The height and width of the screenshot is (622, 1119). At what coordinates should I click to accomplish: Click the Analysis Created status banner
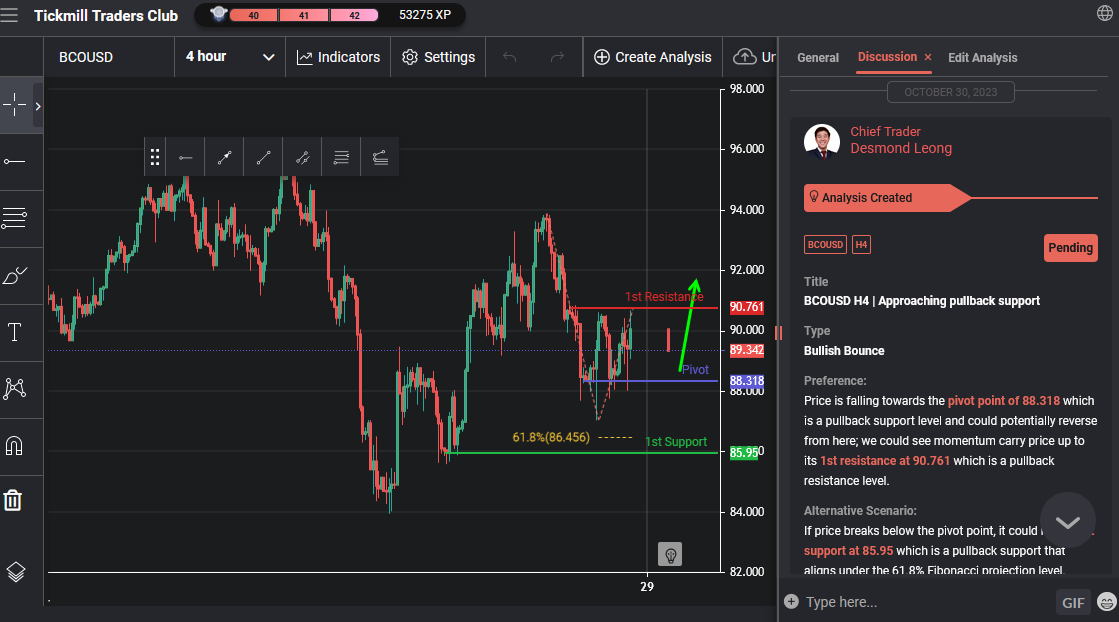point(887,198)
